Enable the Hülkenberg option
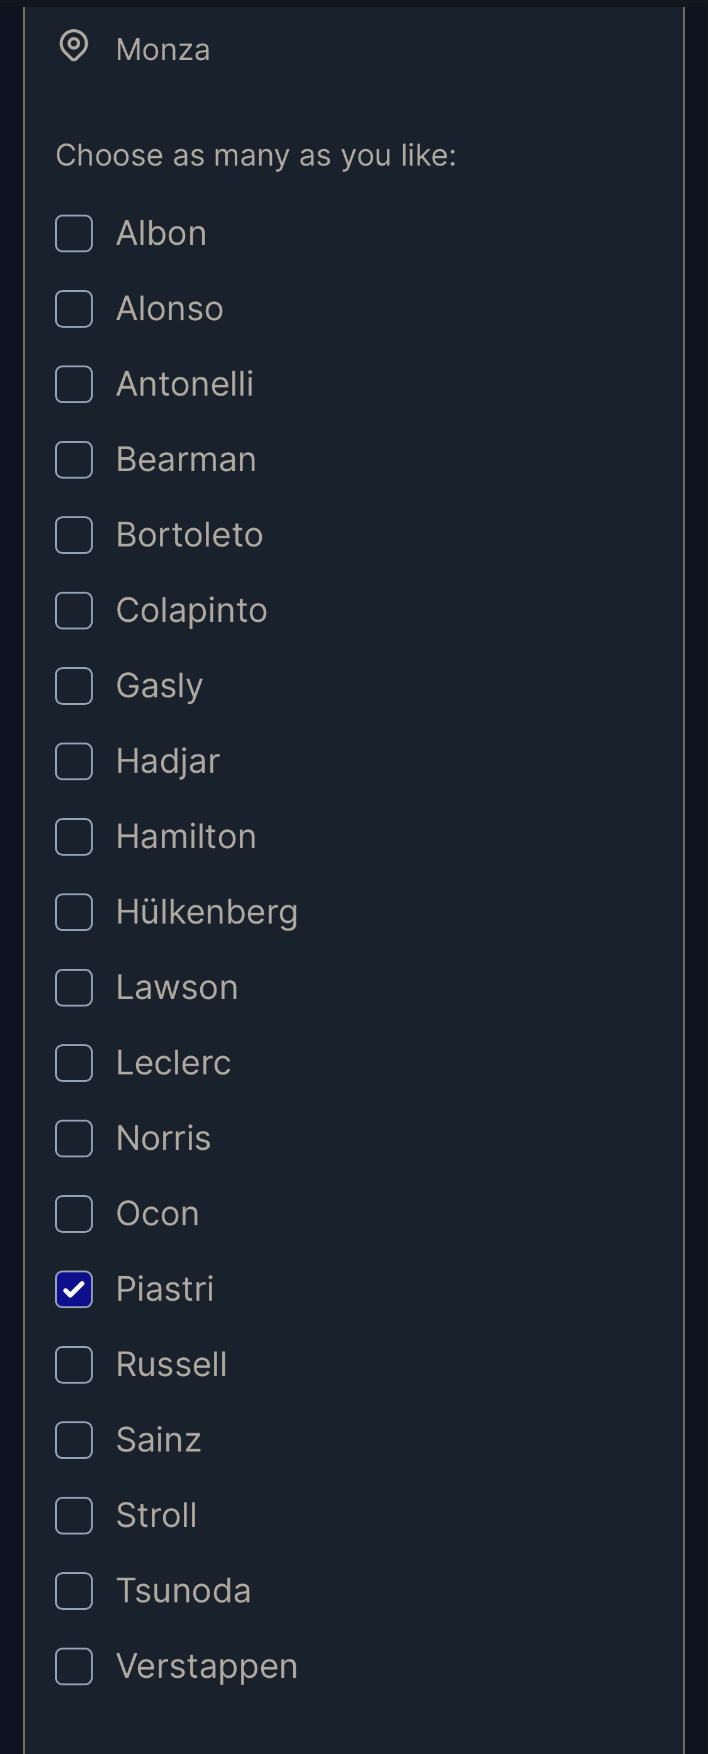Screen dimensions: 708x1754 (x=74, y=912)
